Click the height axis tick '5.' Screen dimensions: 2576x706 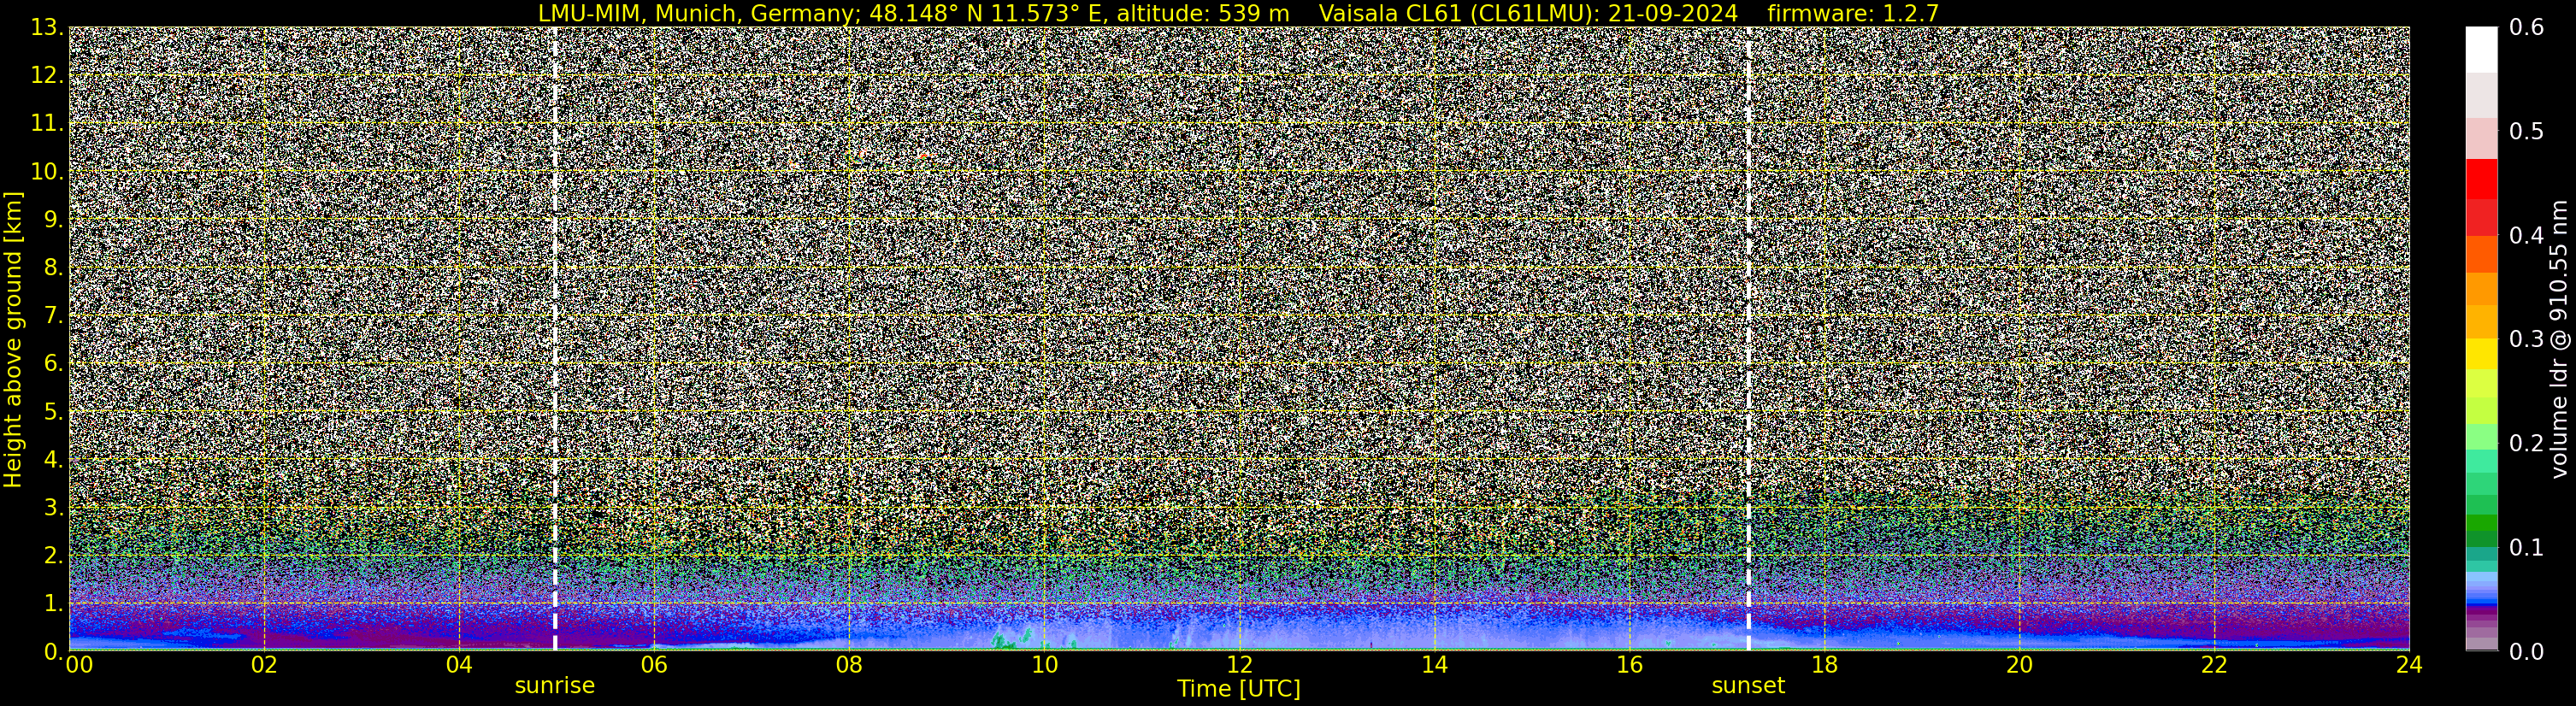click(x=54, y=411)
